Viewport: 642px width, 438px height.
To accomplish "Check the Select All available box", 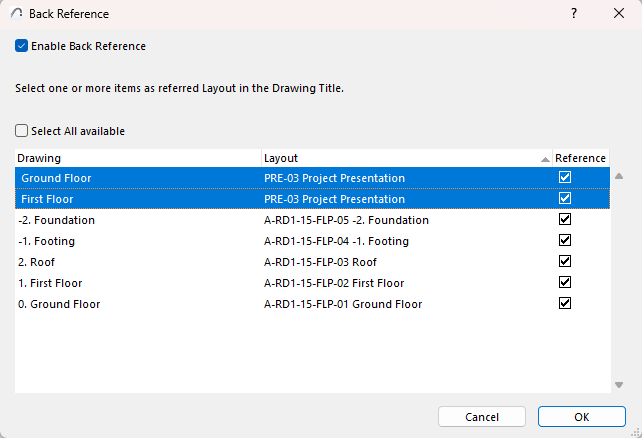I will pyautogui.click(x=22, y=131).
